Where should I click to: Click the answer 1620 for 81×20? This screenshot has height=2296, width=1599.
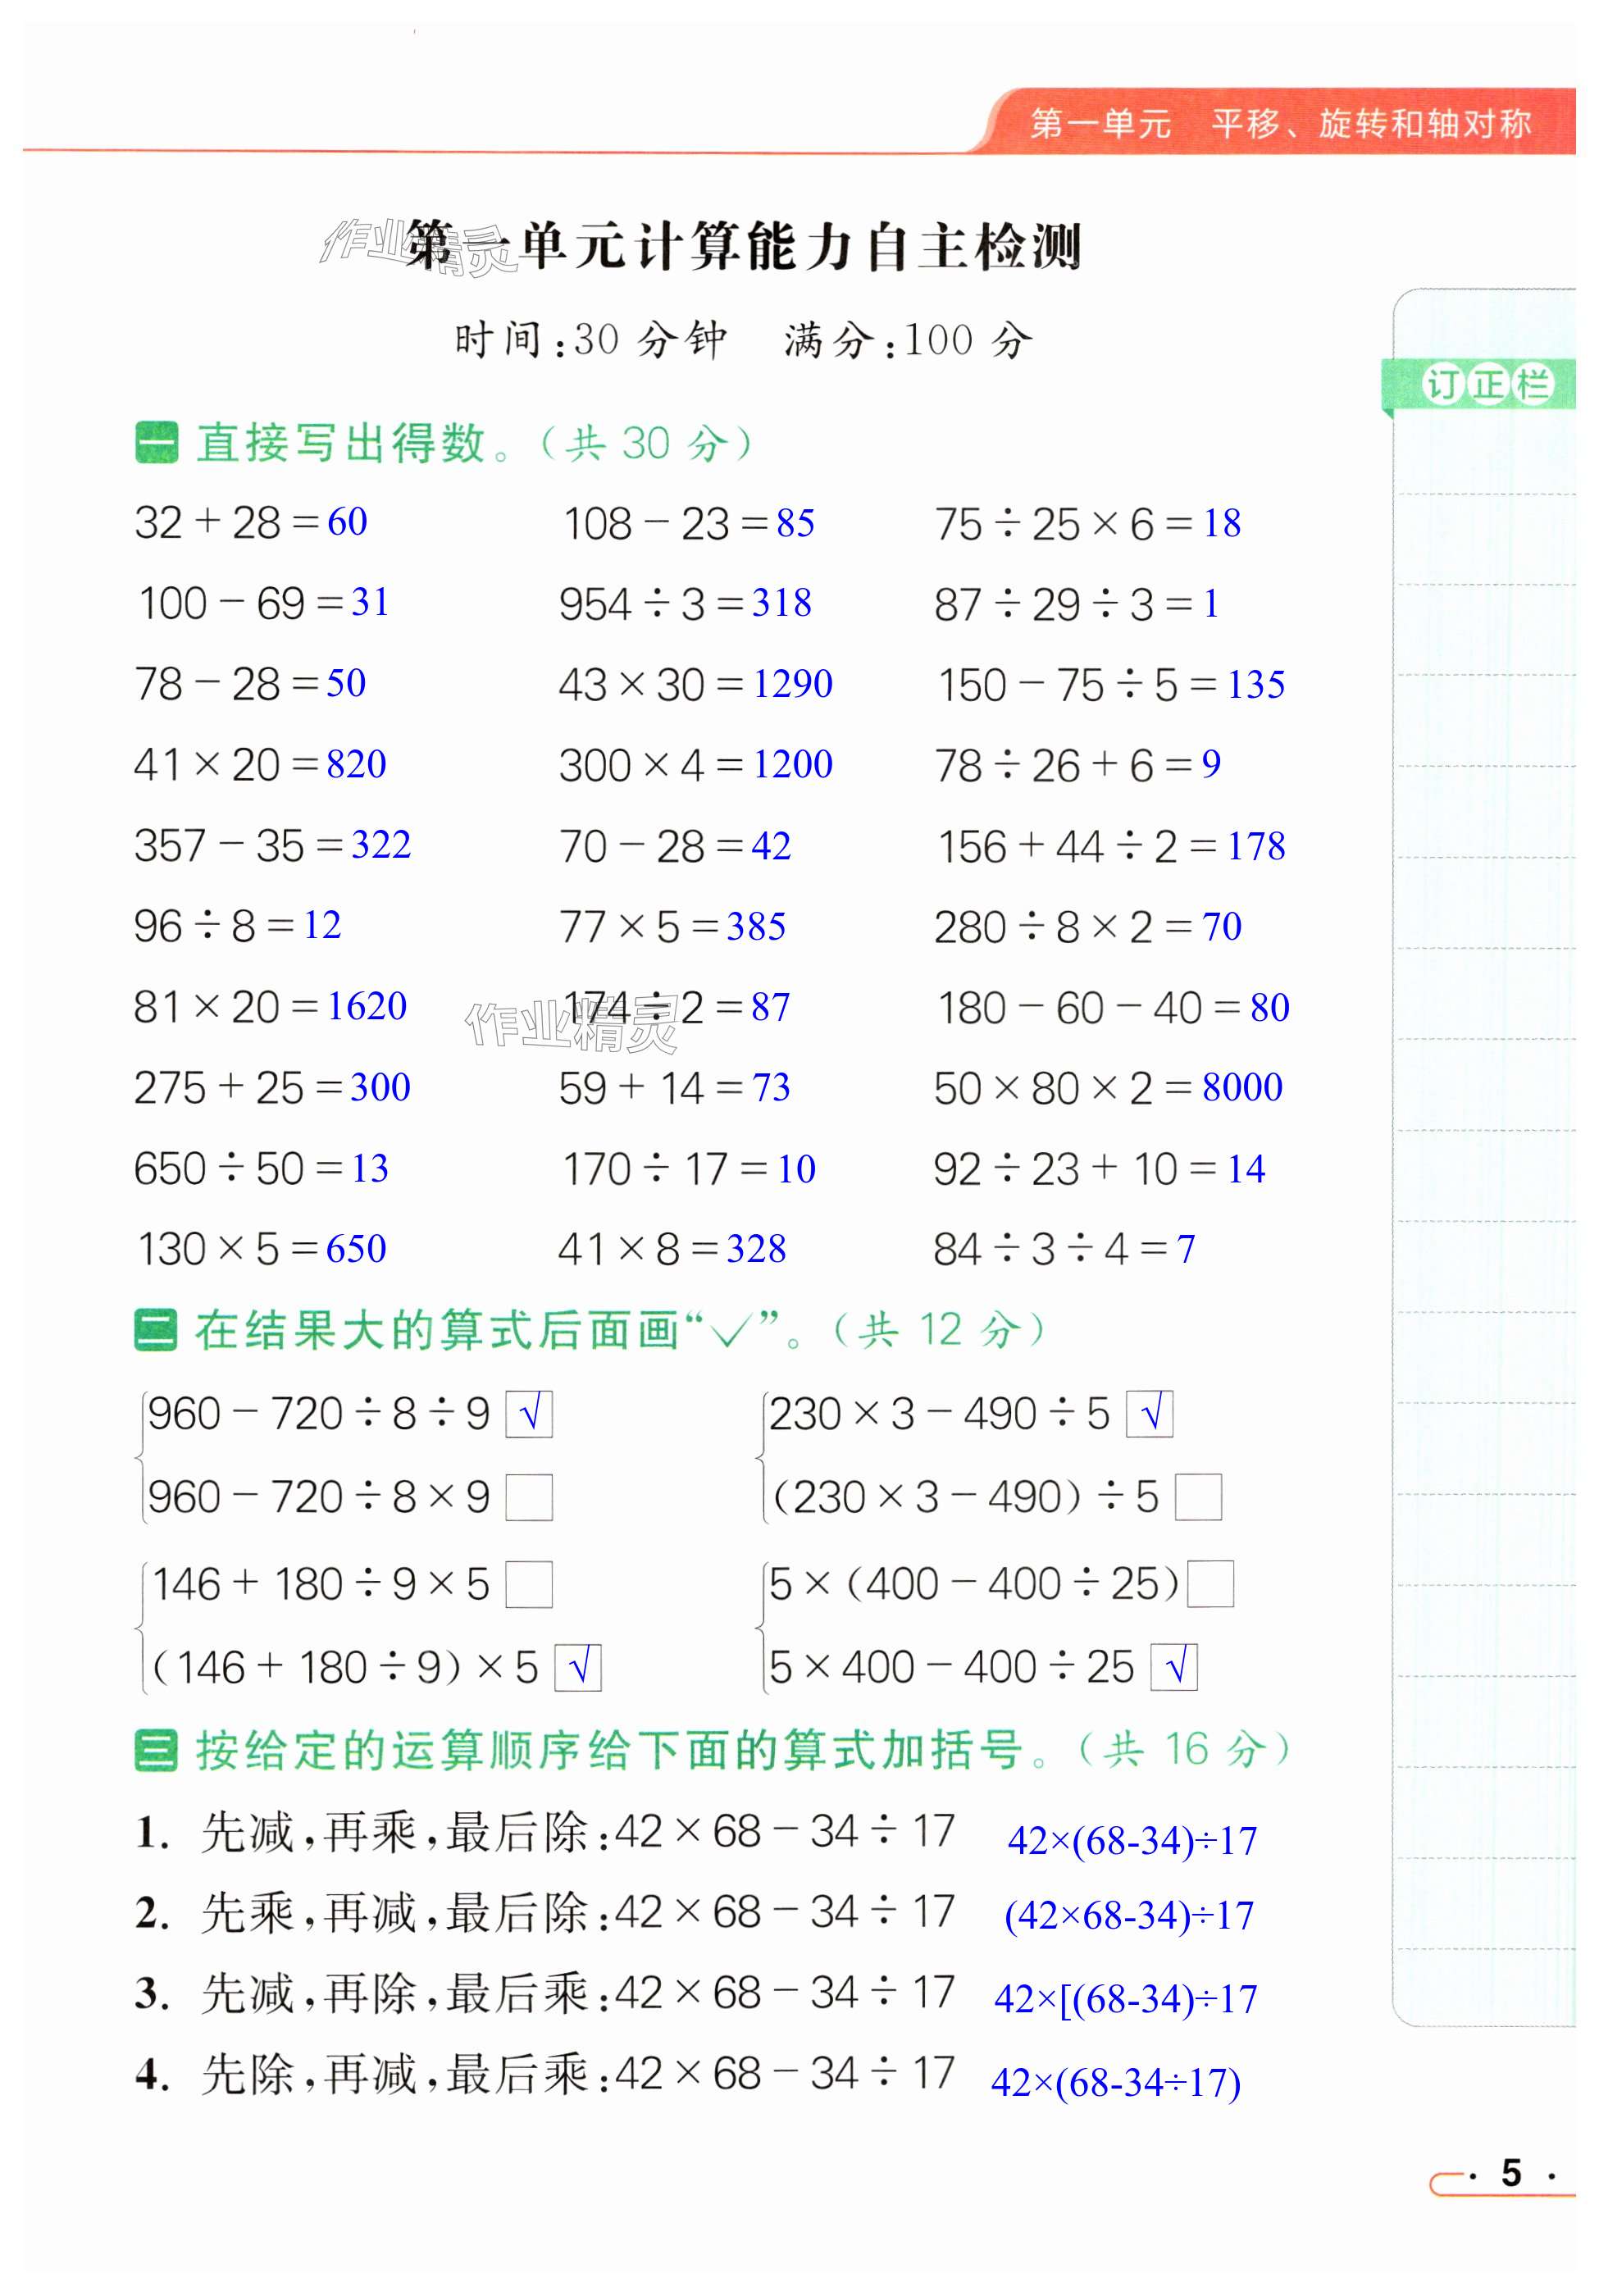(x=367, y=1006)
